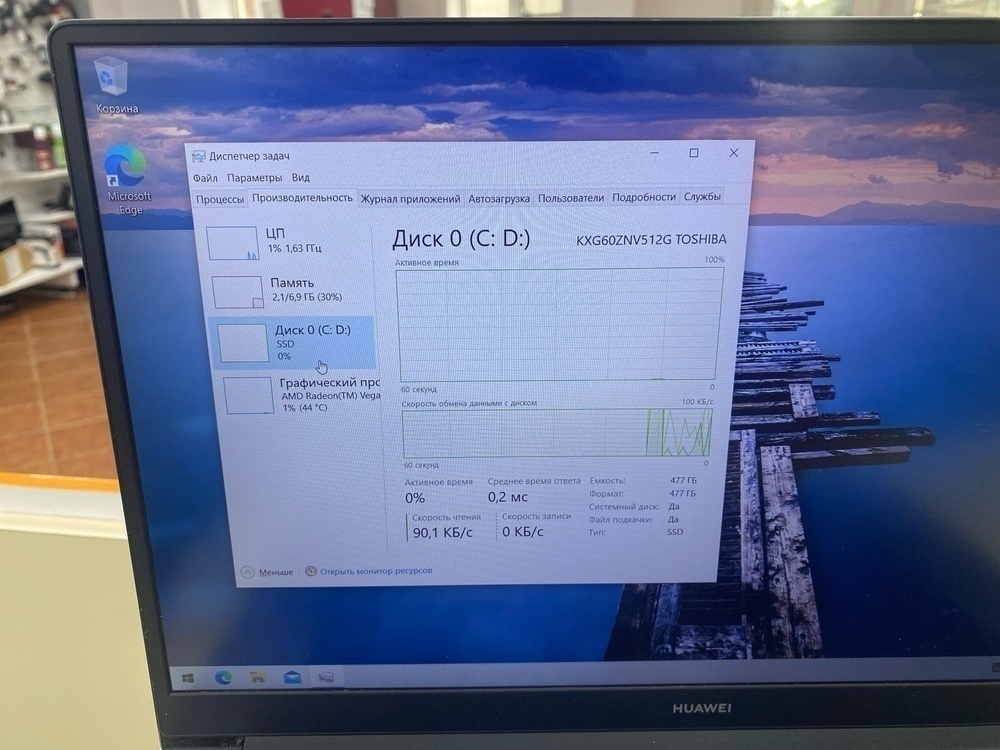
Task: Select the Графический процессор sidebar item
Action: [x=301, y=395]
